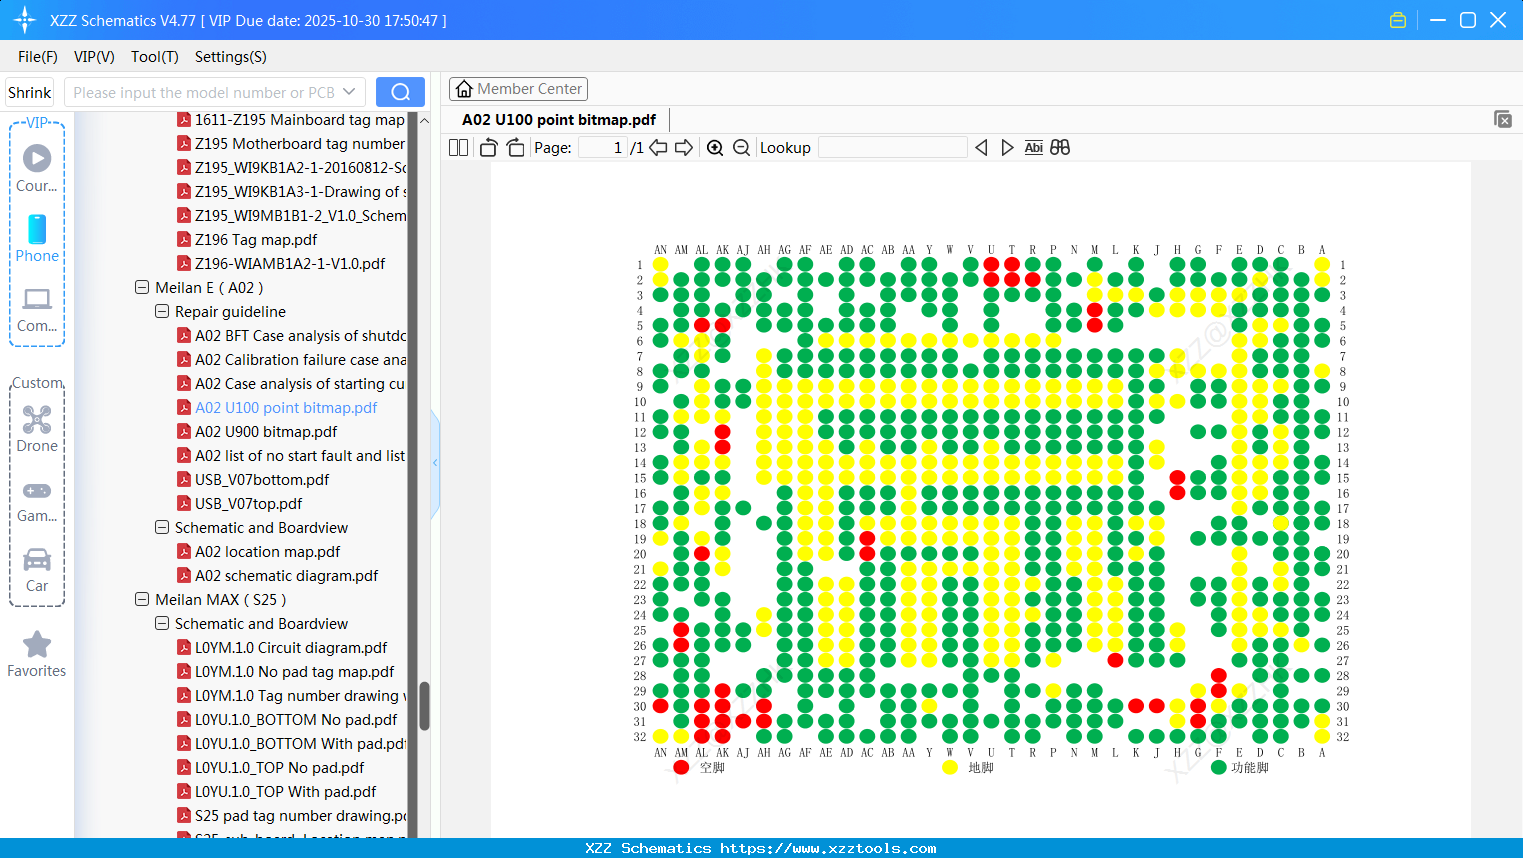The width and height of the screenshot is (1523, 858).
Task: Rotate the PDF page clockwise
Action: 515,148
